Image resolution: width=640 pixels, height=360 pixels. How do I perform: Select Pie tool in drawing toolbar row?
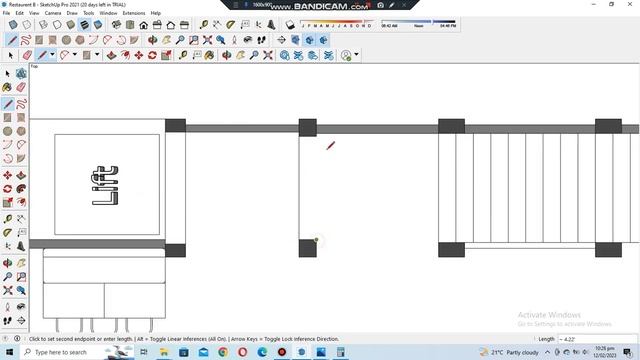pos(134,40)
